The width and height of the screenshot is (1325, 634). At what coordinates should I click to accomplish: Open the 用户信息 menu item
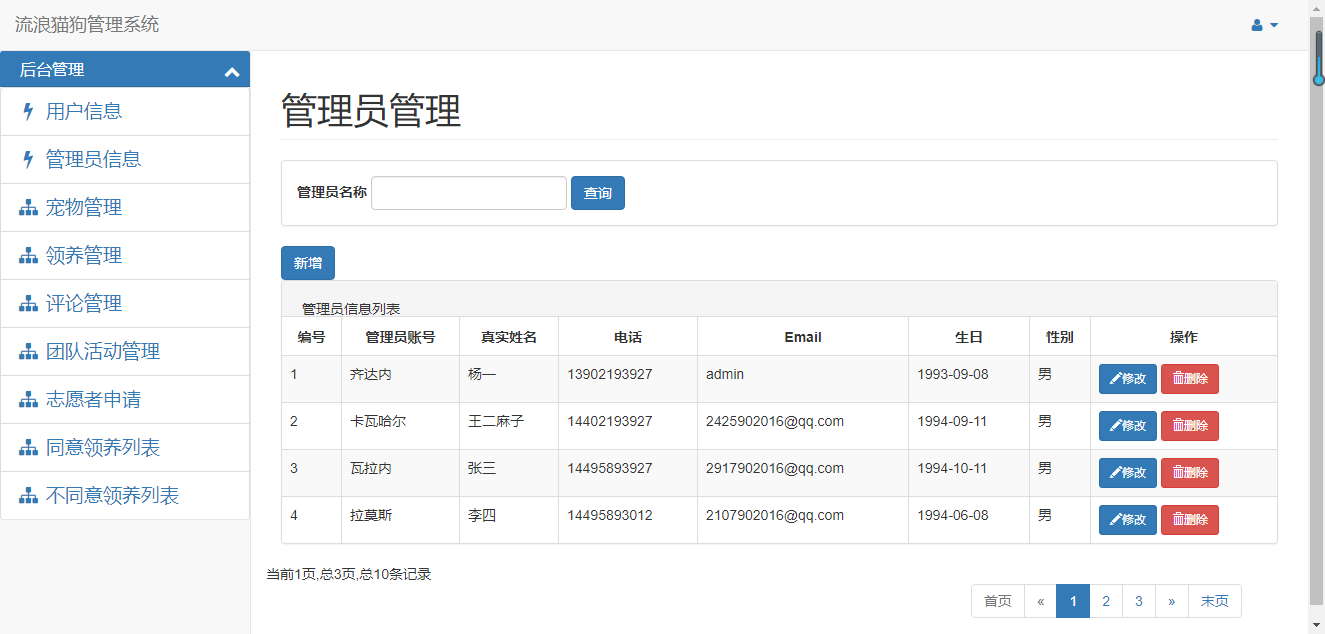point(125,111)
